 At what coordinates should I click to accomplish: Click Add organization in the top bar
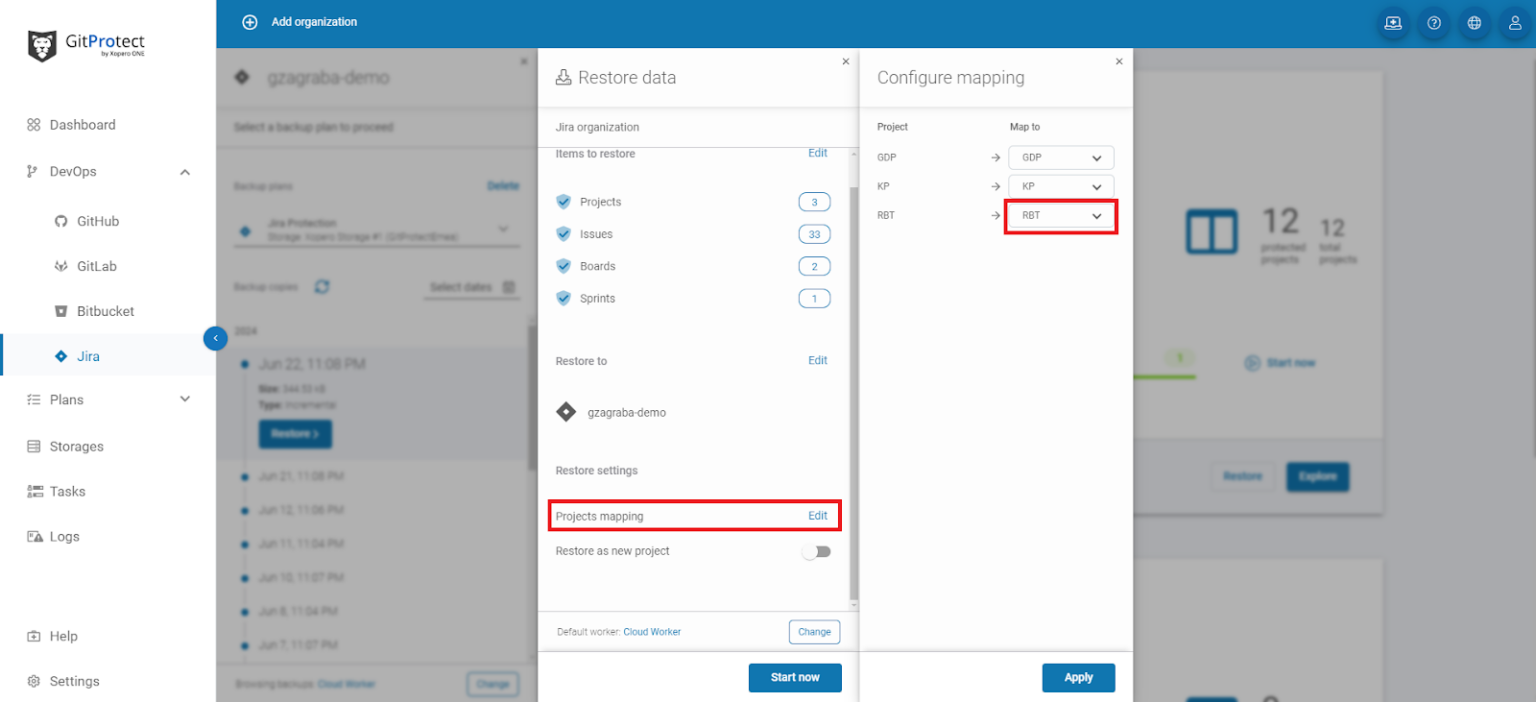(x=314, y=22)
